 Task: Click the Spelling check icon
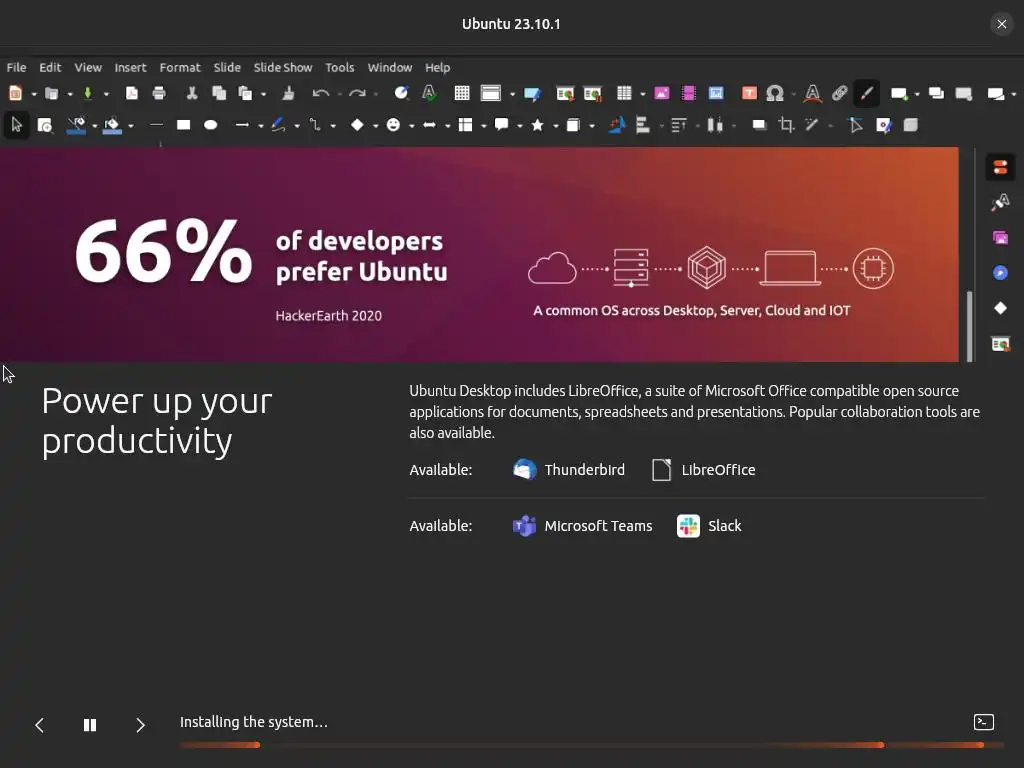tap(429, 93)
